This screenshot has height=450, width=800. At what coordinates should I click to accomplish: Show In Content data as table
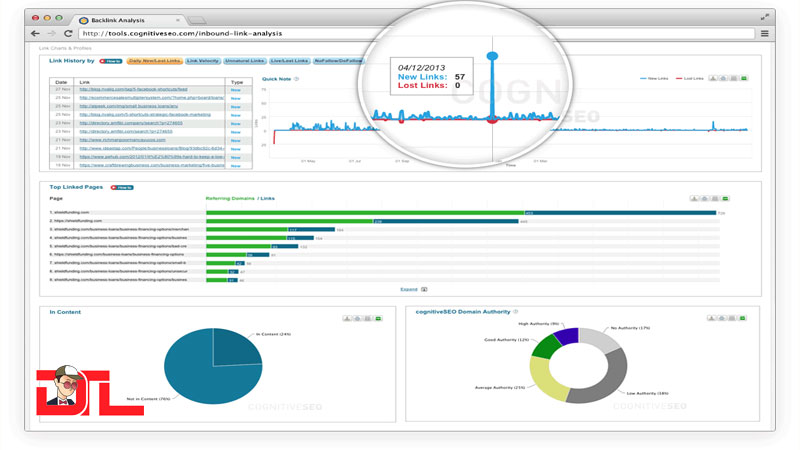pyautogui.click(x=367, y=318)
